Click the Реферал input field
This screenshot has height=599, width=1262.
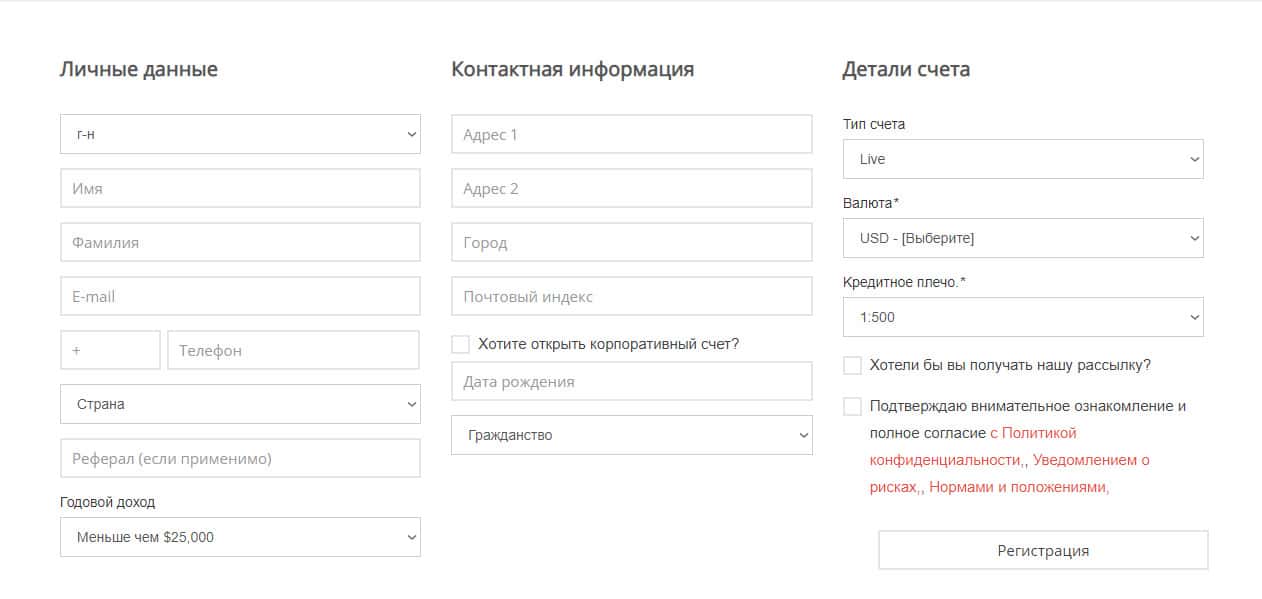[x=240, y=458]
